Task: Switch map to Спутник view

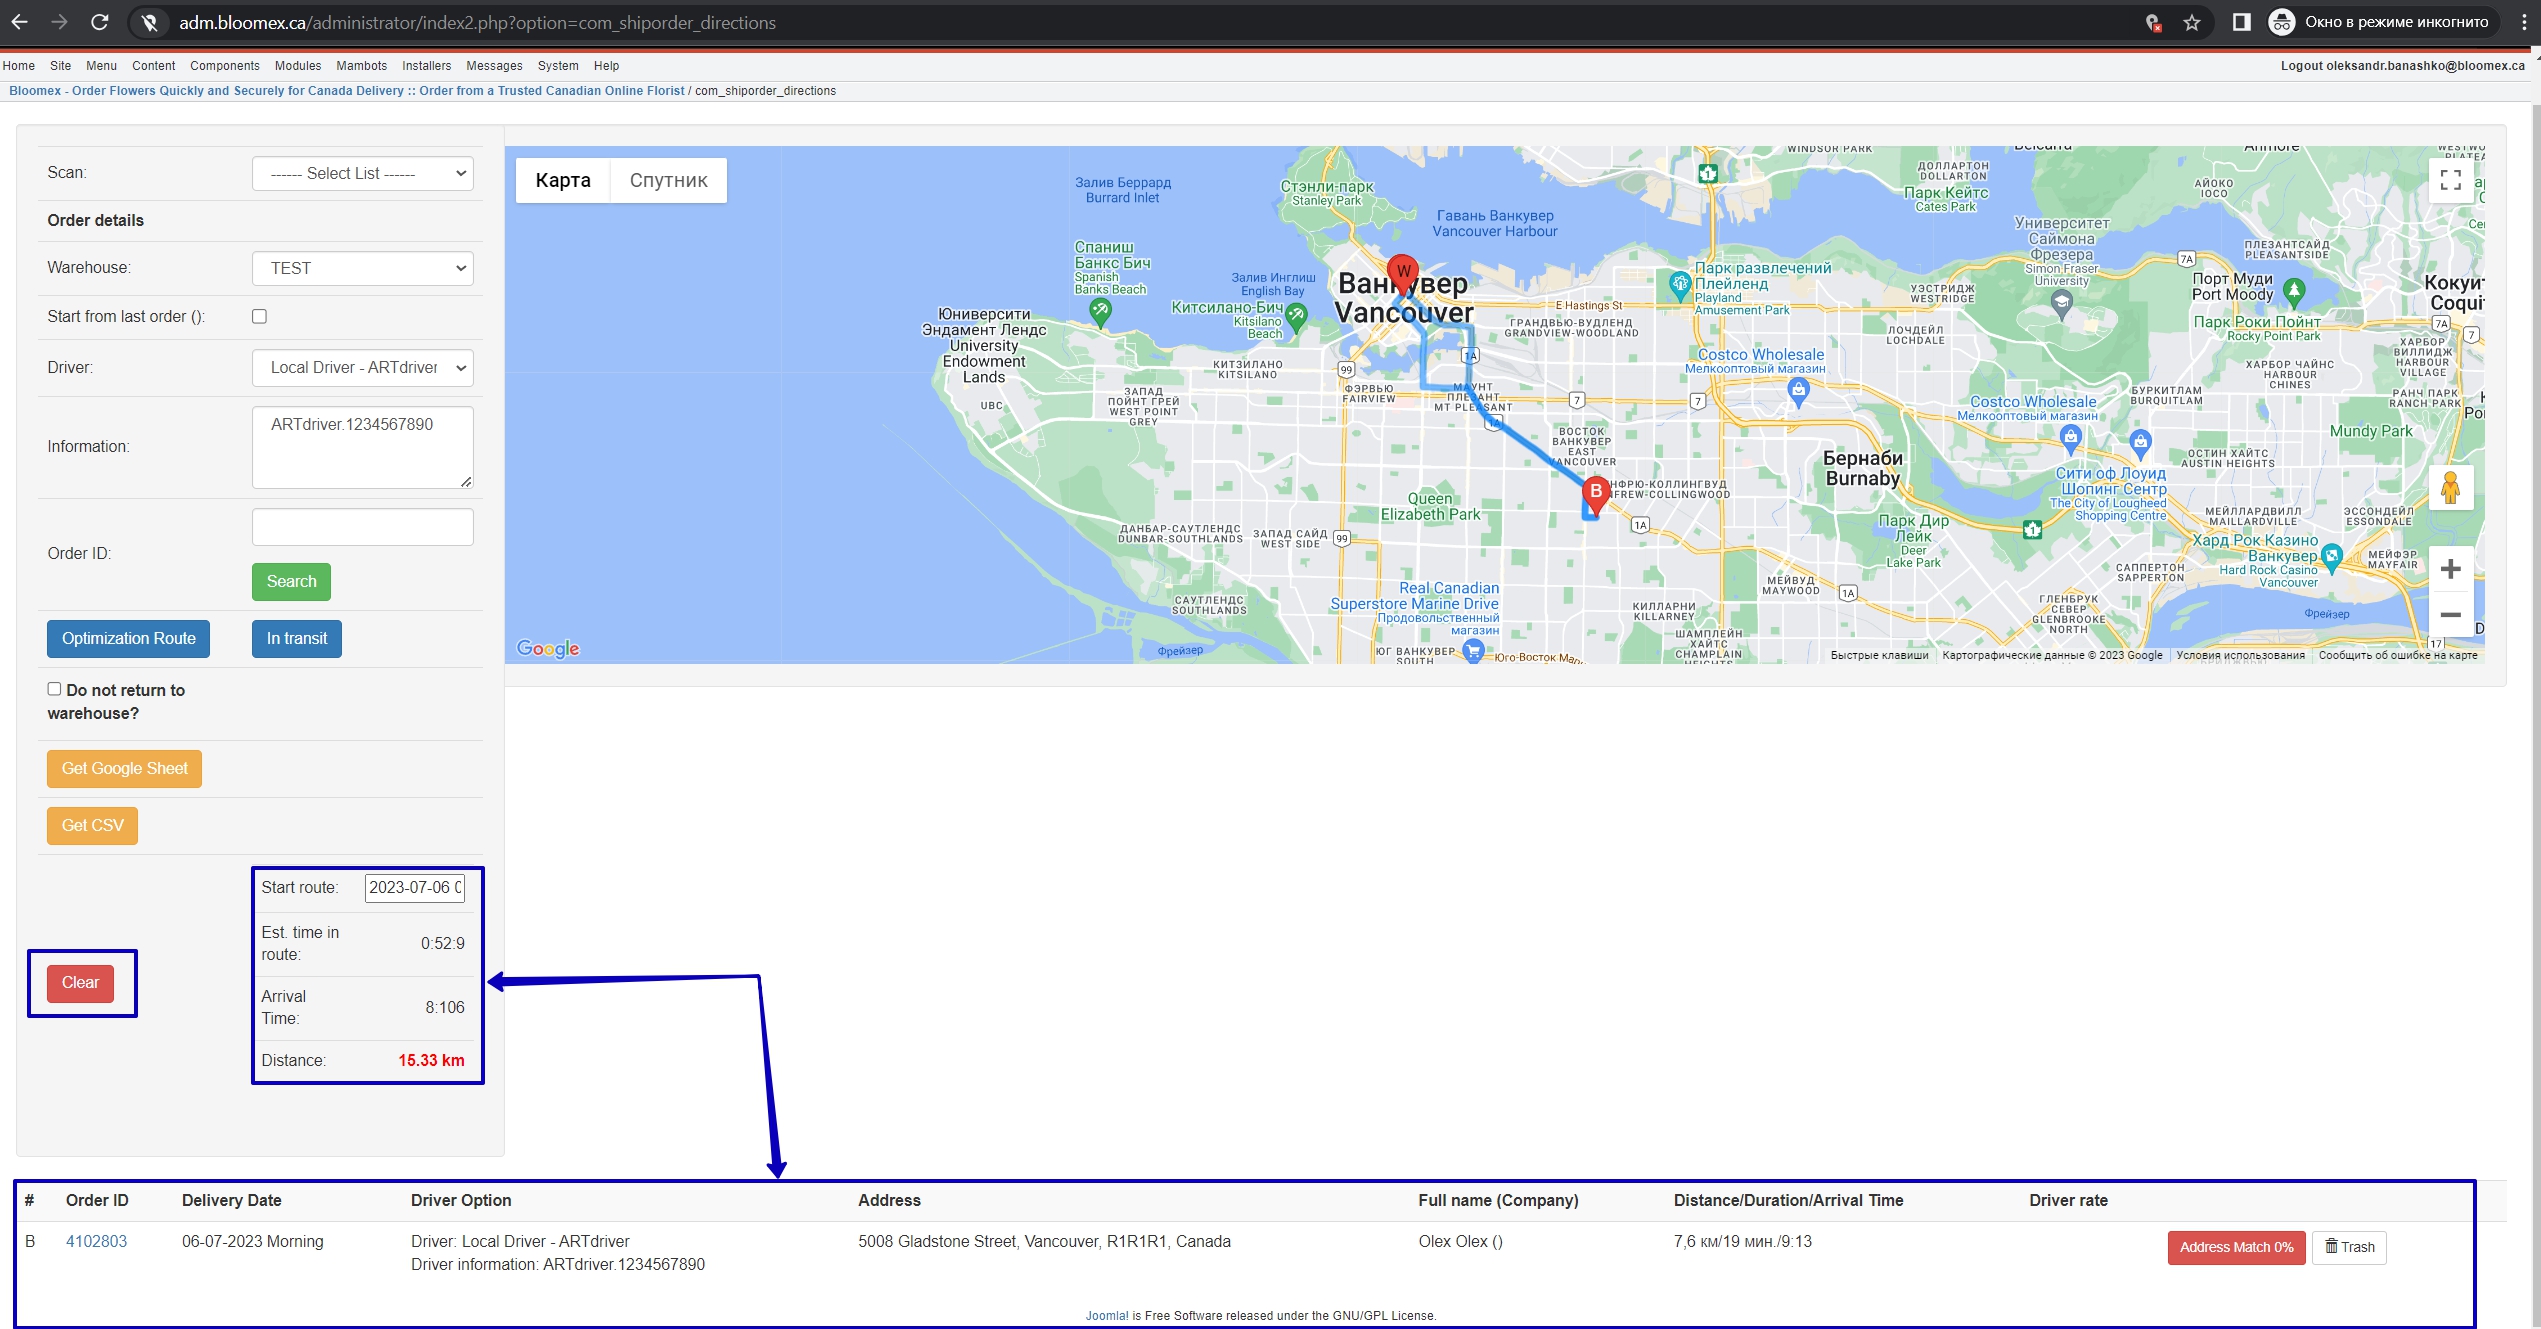Action: click(668, 180)
